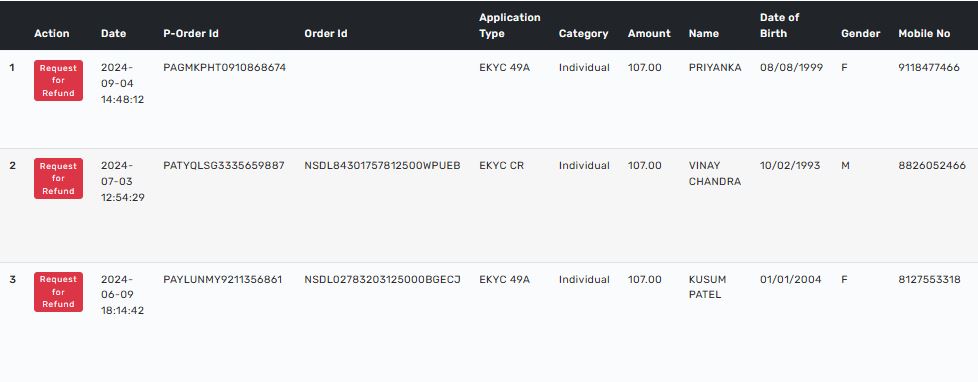978x382 pixels.
Task: Select Order Id NSDL84301757812500WPUEB
Action: click(382, 165)
